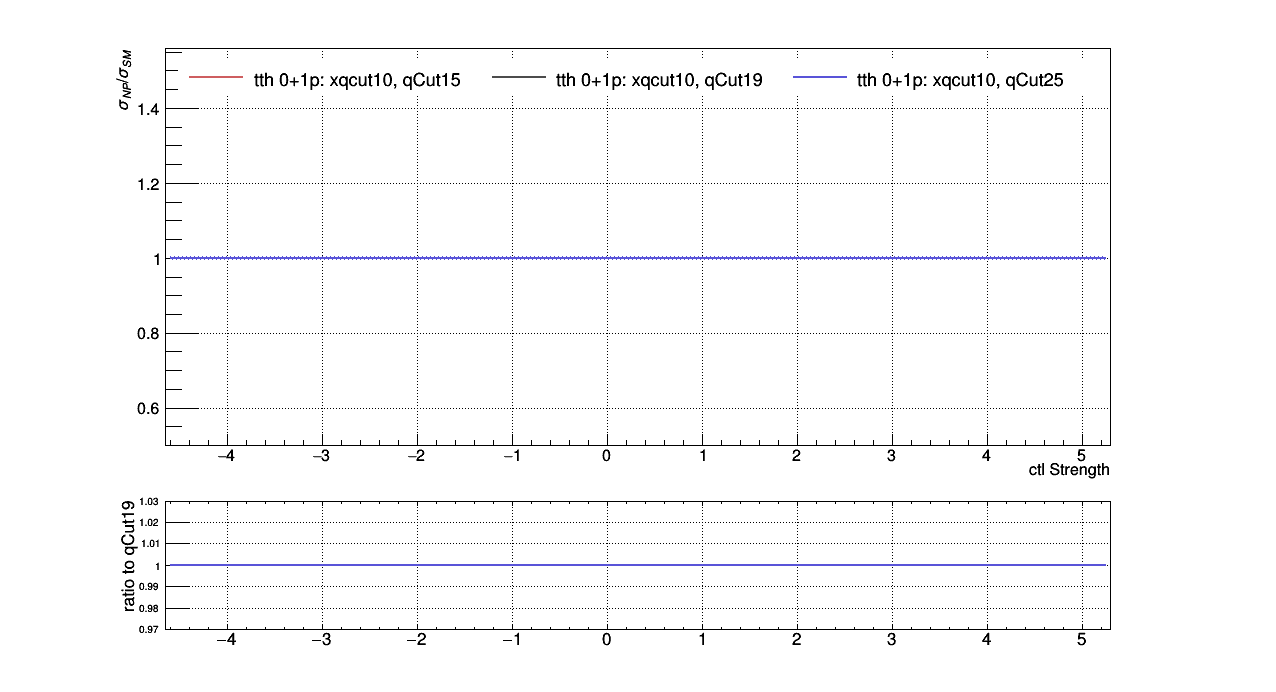Click main plot x-axis tick label 4
The height and width of the screenshot is (692, 1276).
point(987,455)
